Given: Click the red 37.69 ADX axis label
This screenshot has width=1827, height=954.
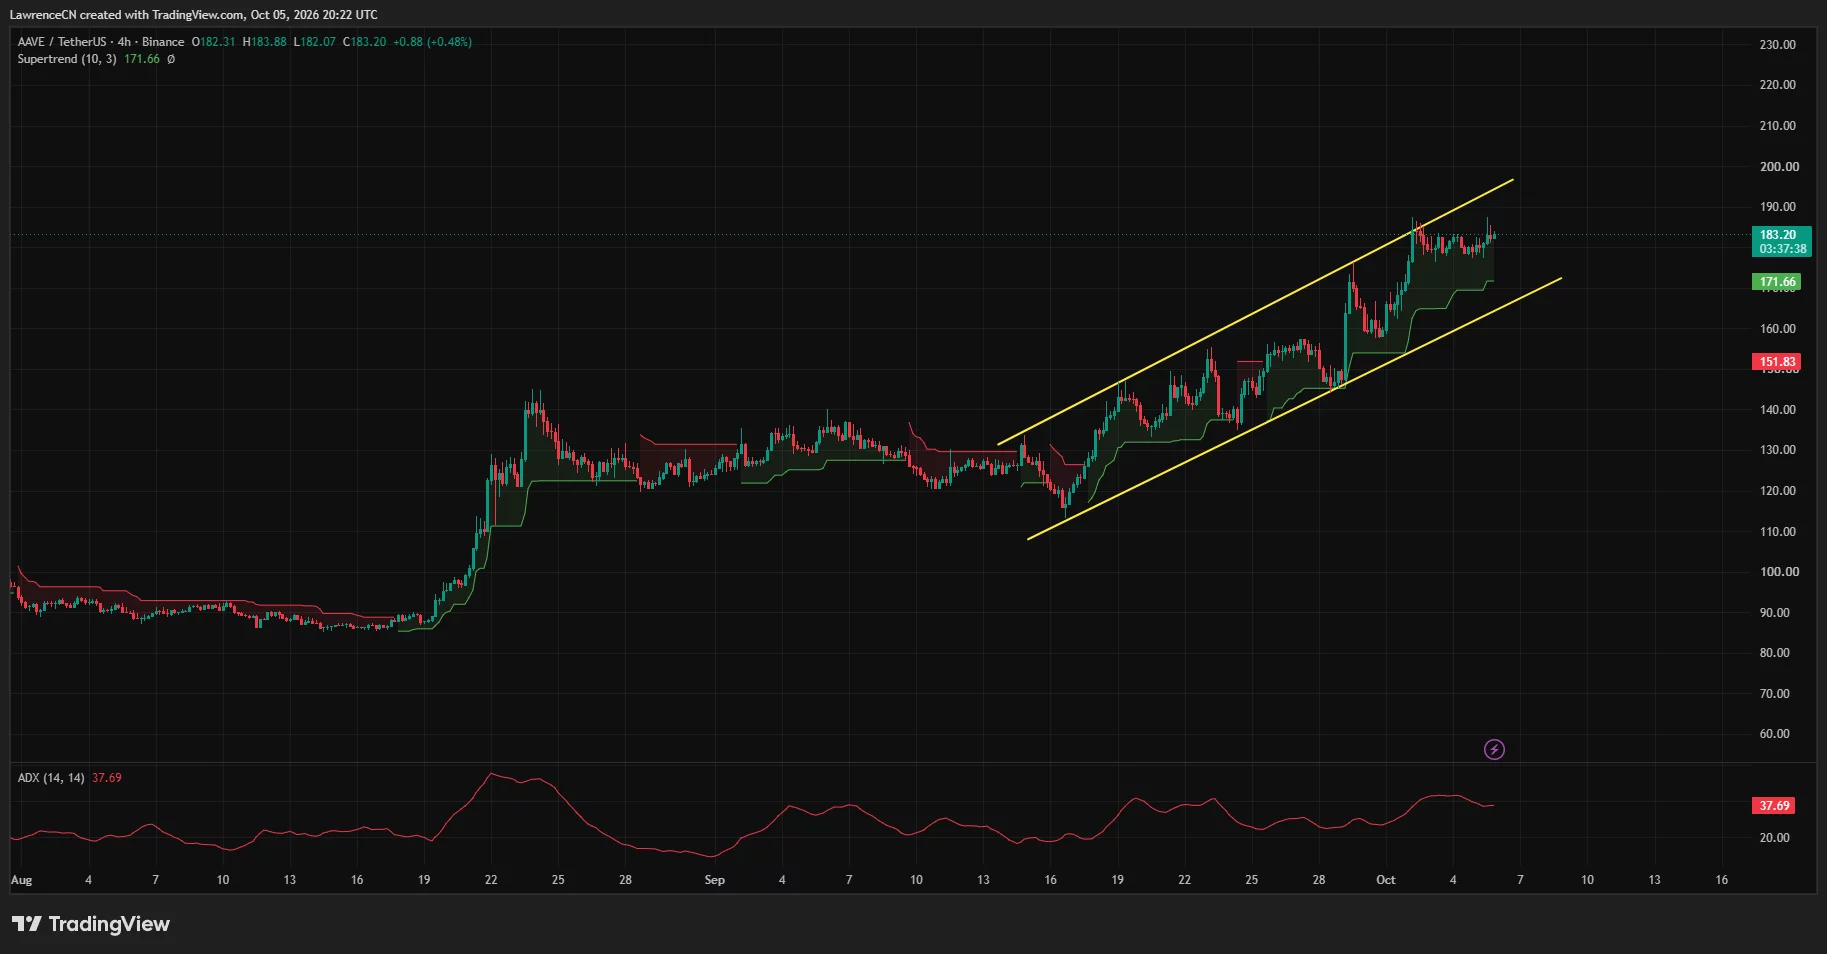Looking at the screenshot, I should coord(1775,806).
